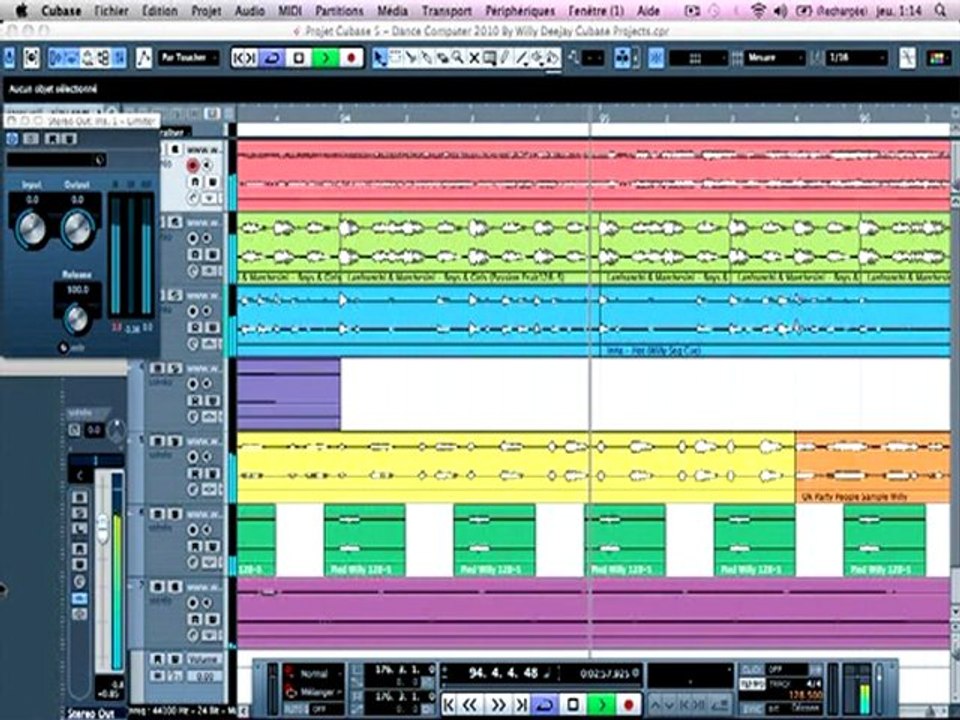960x720 pixels.
Task: Click the 94. 4. 4. 48 position display
Action: tap(503, 674)
